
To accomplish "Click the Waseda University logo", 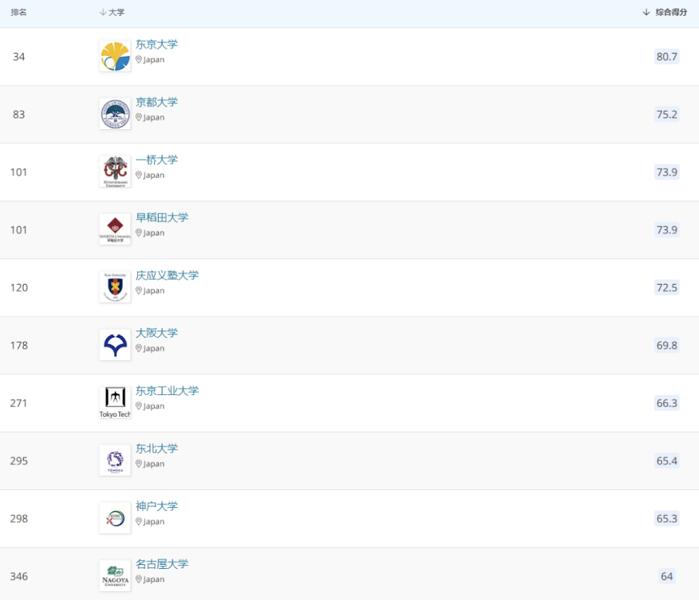I will coord(115,230).
